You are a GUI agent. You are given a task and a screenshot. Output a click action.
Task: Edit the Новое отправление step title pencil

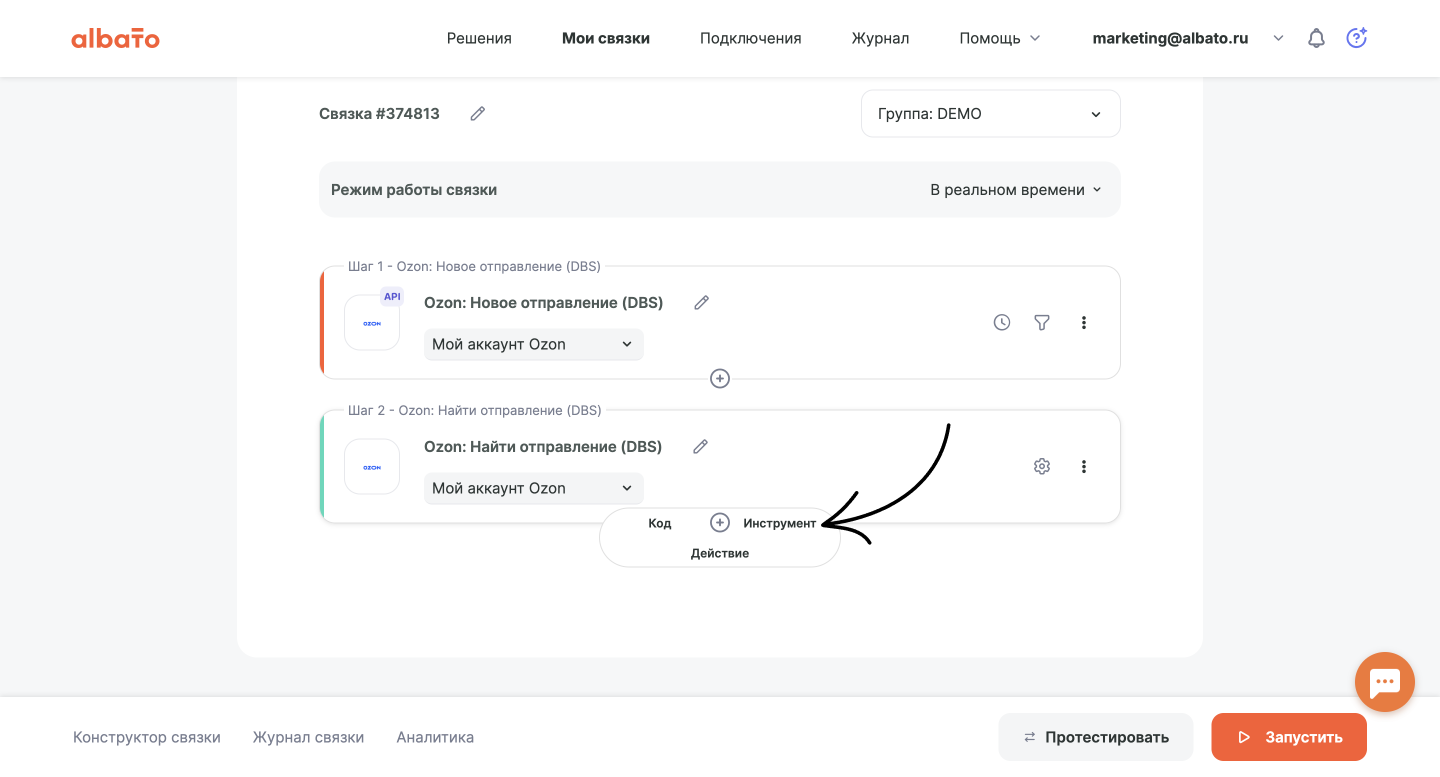702,302
